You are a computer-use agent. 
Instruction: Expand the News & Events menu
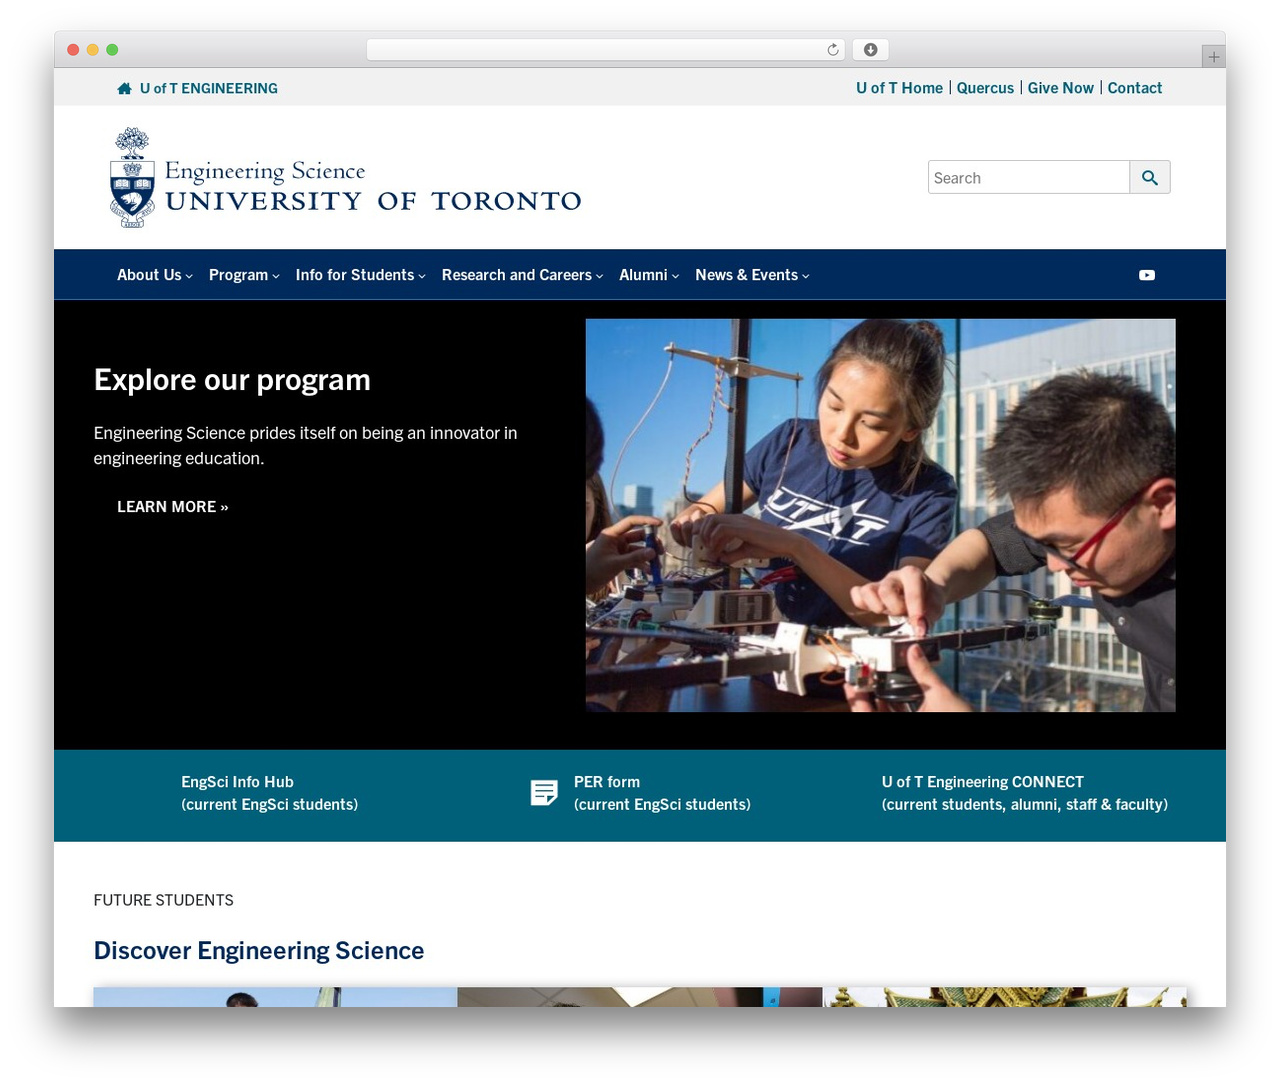click(752, 275)
